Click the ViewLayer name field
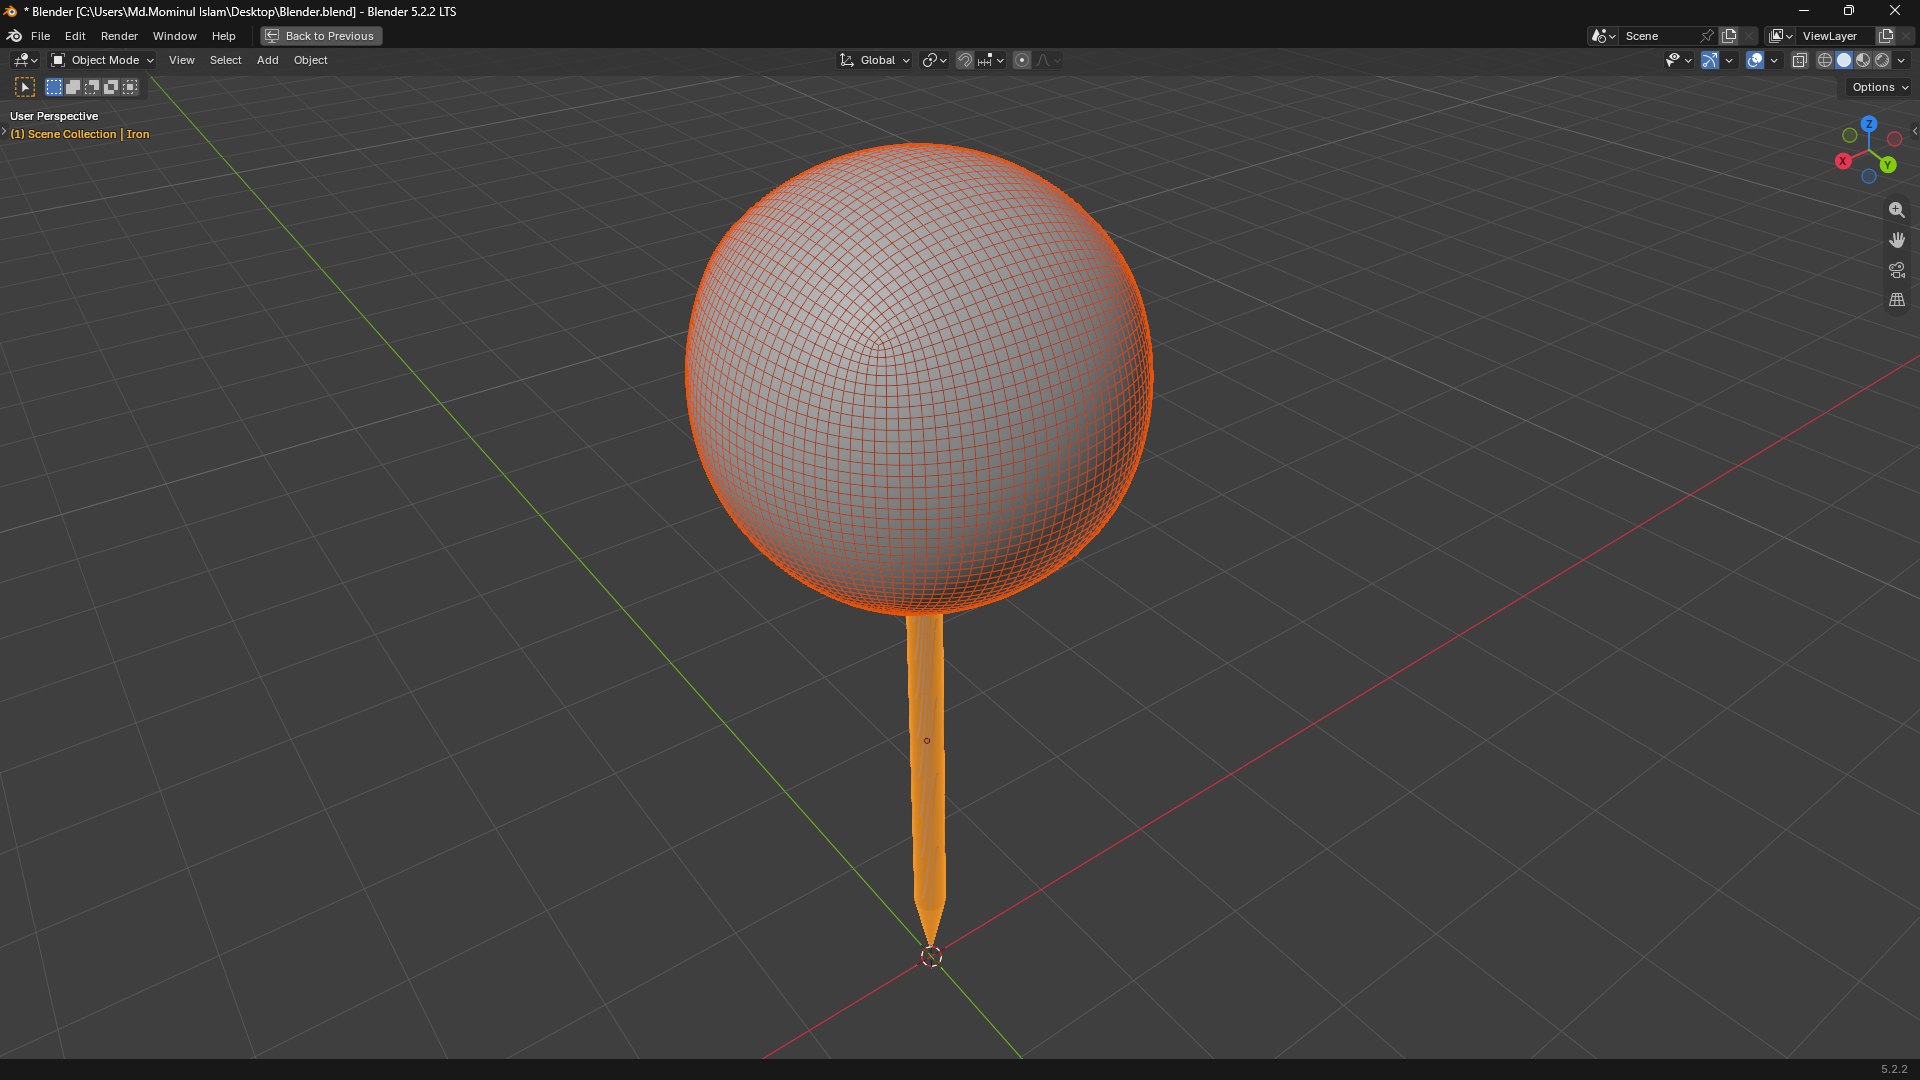1920x1080 pixels. (1836, 36)
